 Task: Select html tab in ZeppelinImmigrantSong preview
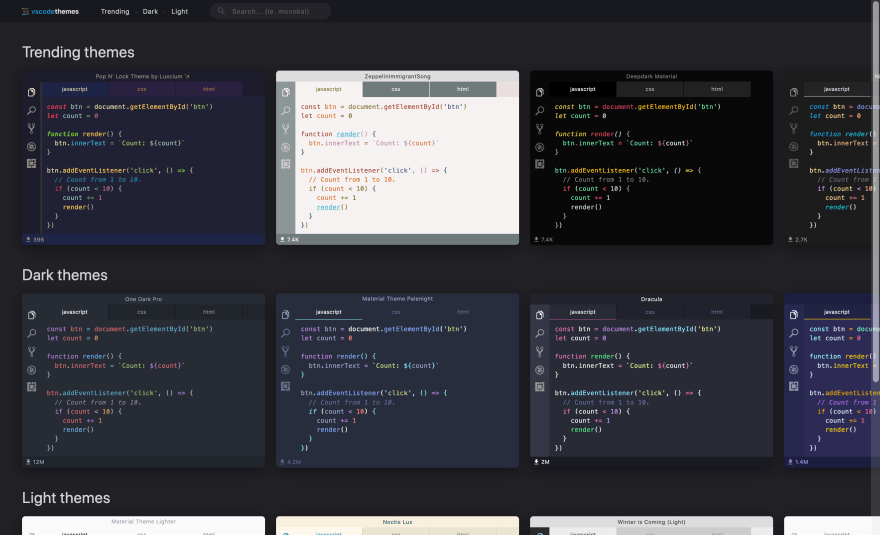click(463, 89)
